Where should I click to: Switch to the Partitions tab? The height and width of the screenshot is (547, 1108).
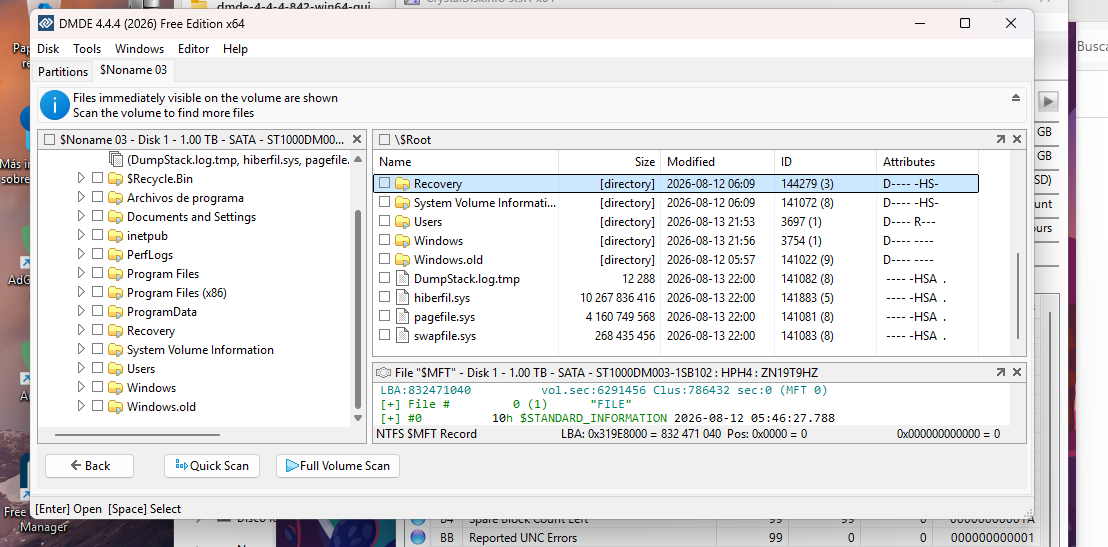[x=63, y=71]
